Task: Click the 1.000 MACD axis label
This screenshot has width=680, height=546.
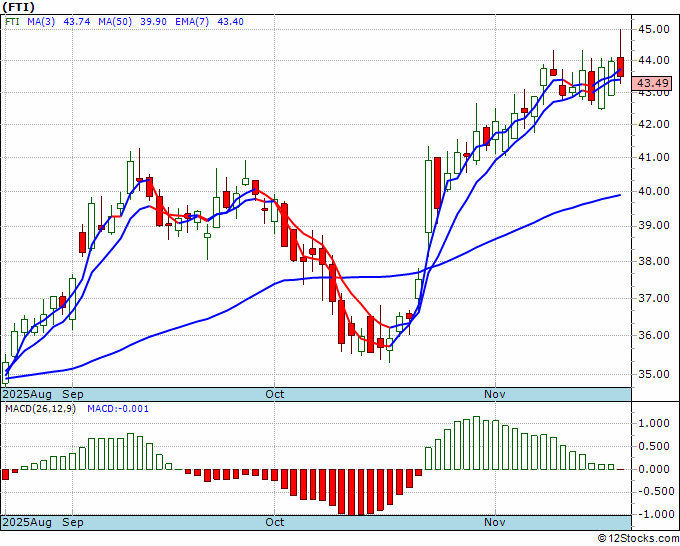Action: coord(654,423)
